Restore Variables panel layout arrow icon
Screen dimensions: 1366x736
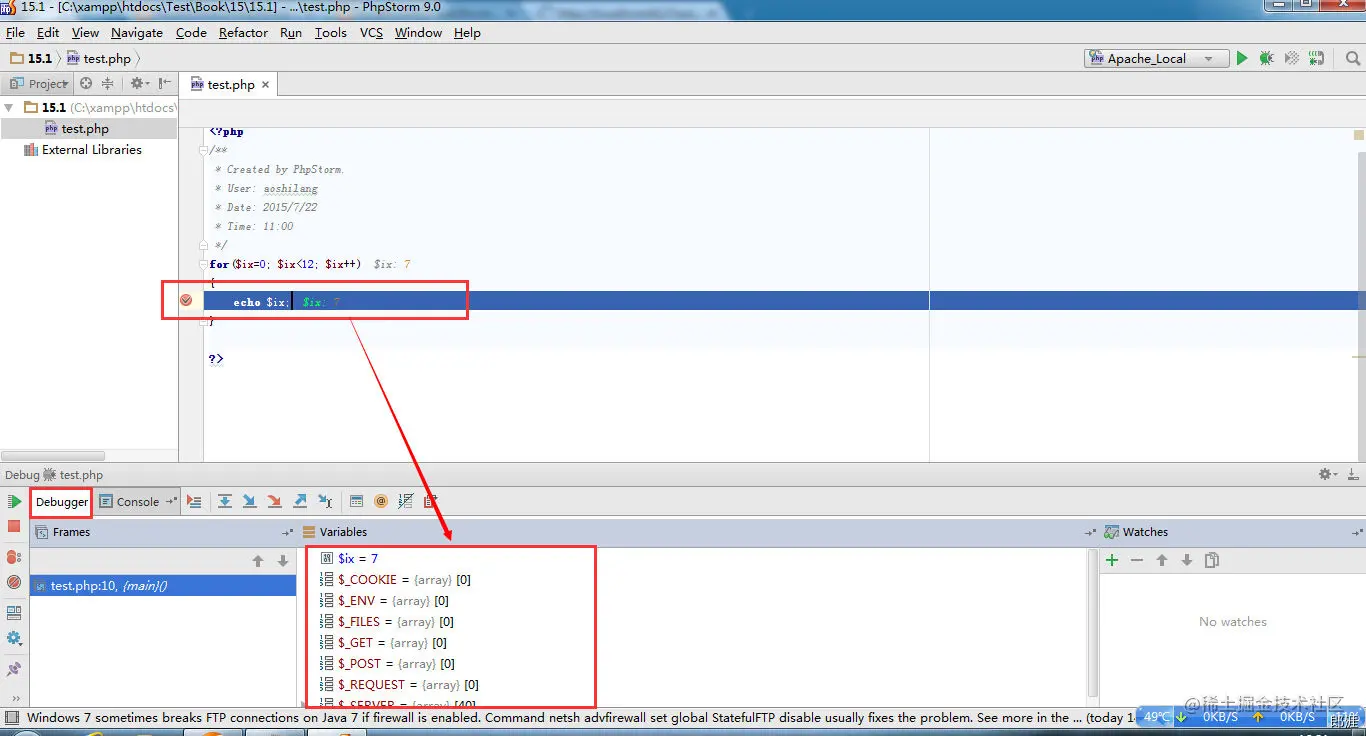coord(1089,532)
